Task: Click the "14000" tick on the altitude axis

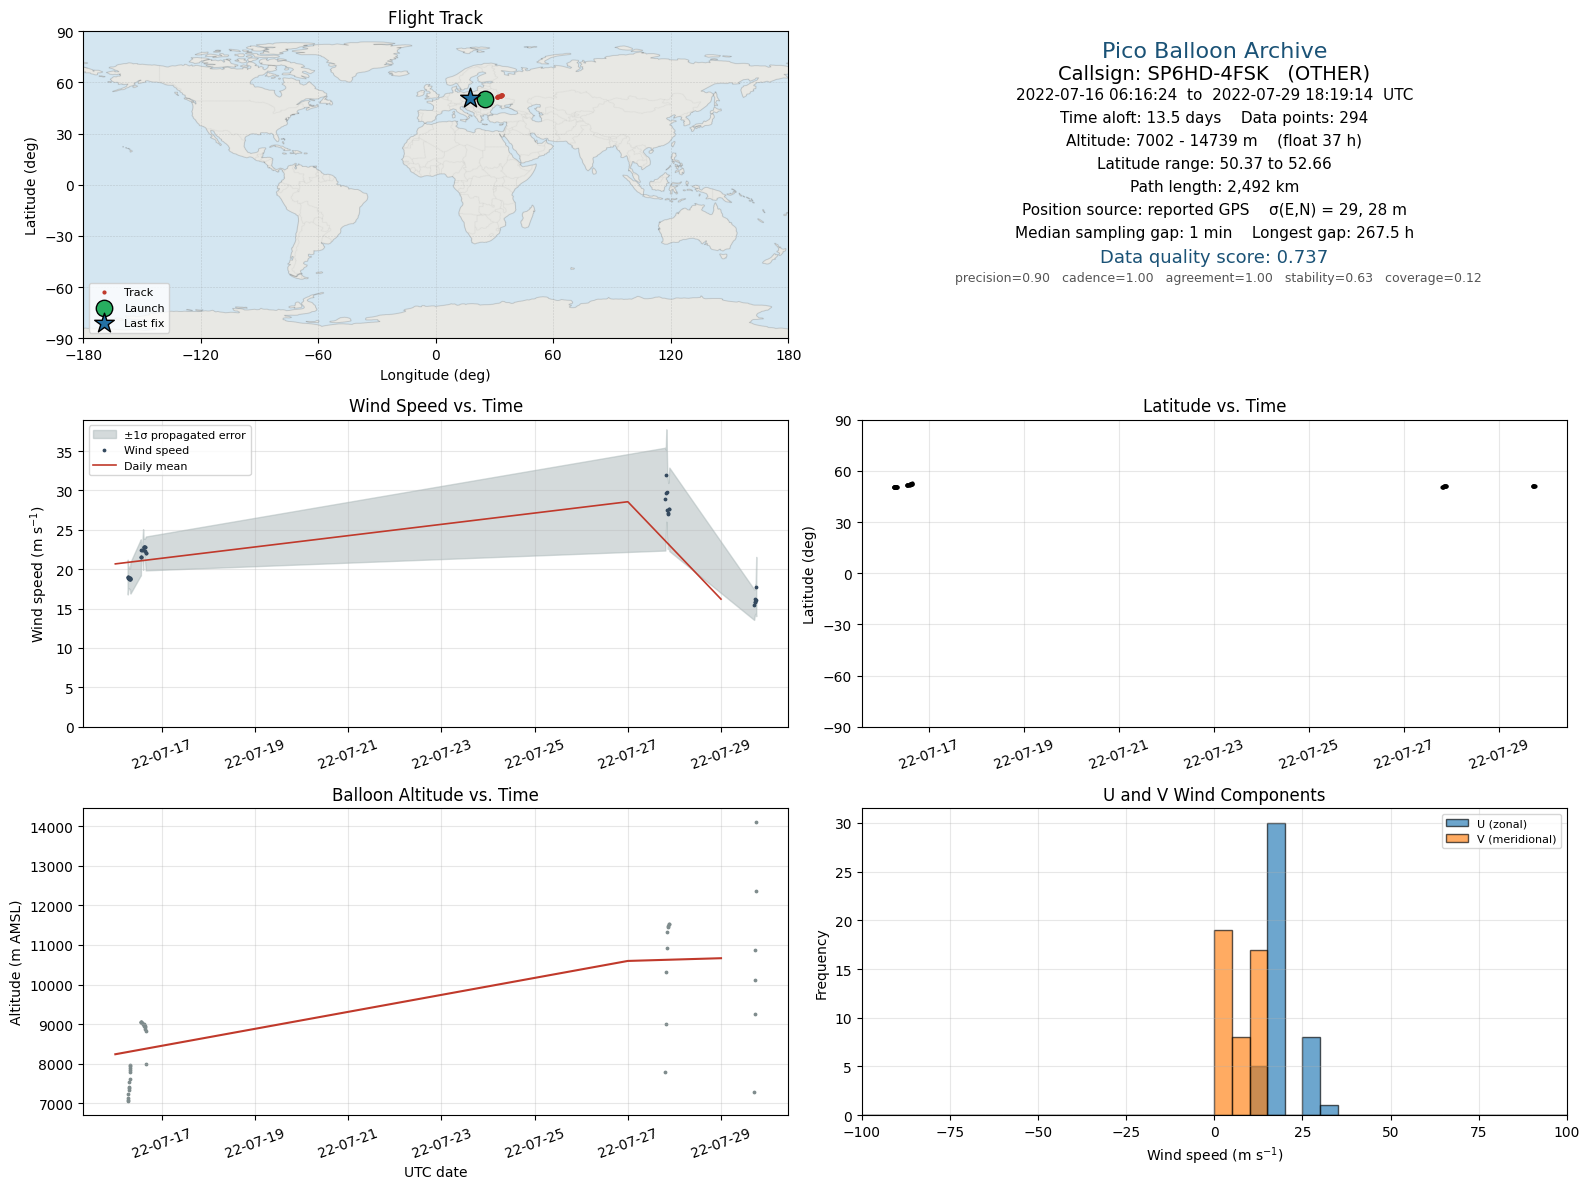Action: pos(56,828)
